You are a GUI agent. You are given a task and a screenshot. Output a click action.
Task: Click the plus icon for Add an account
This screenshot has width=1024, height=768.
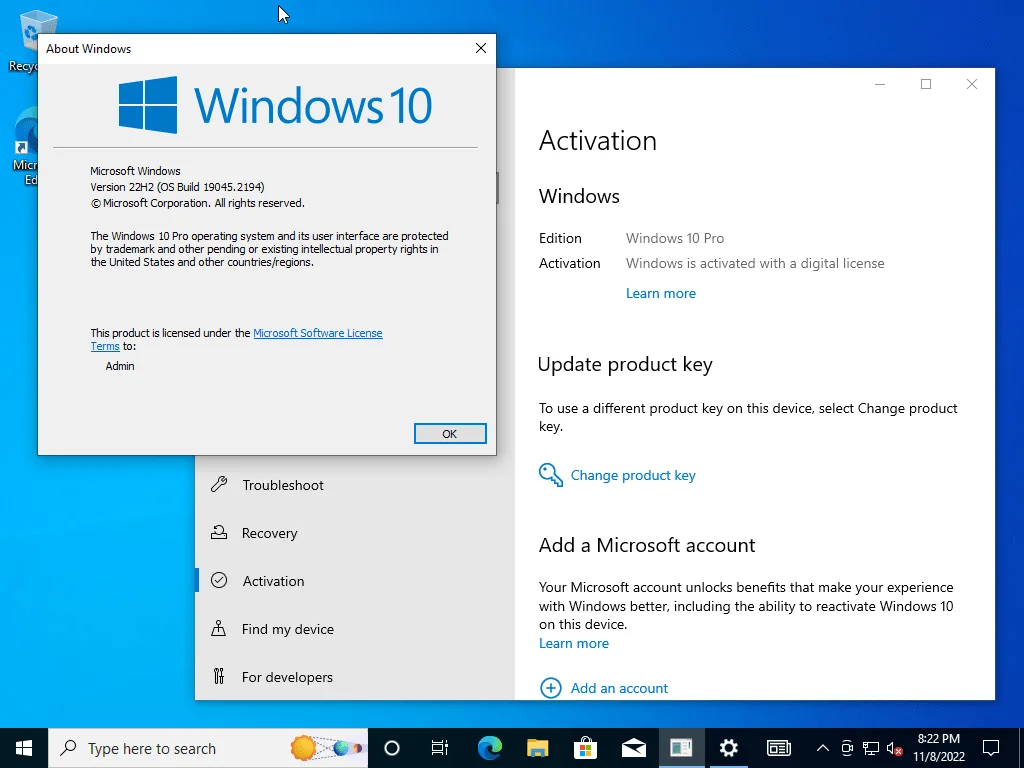point(551,688)
